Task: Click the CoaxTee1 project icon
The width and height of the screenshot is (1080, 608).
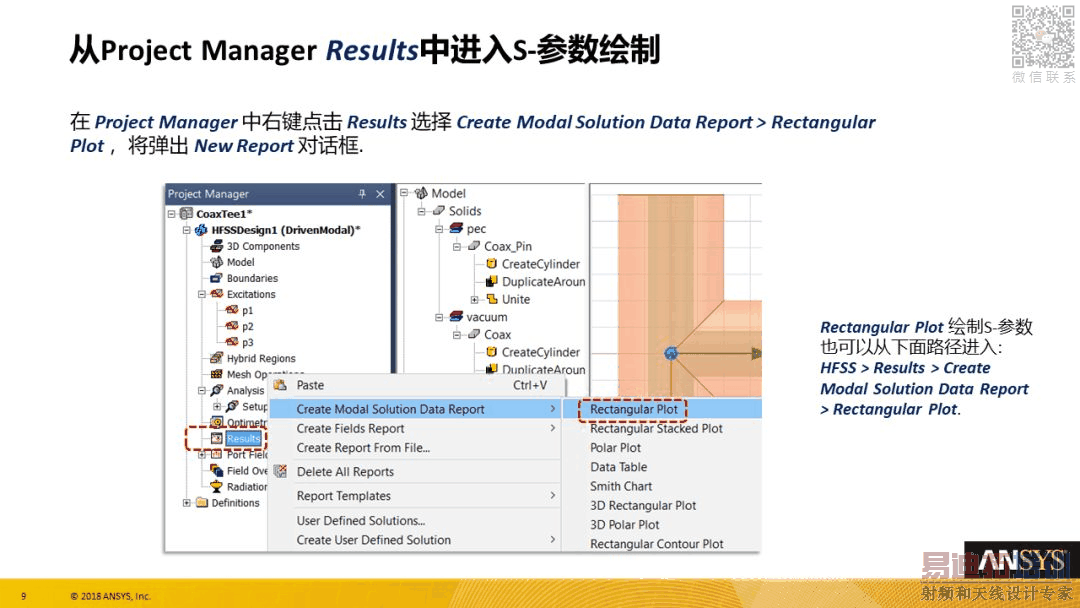Action: (186, 213)
